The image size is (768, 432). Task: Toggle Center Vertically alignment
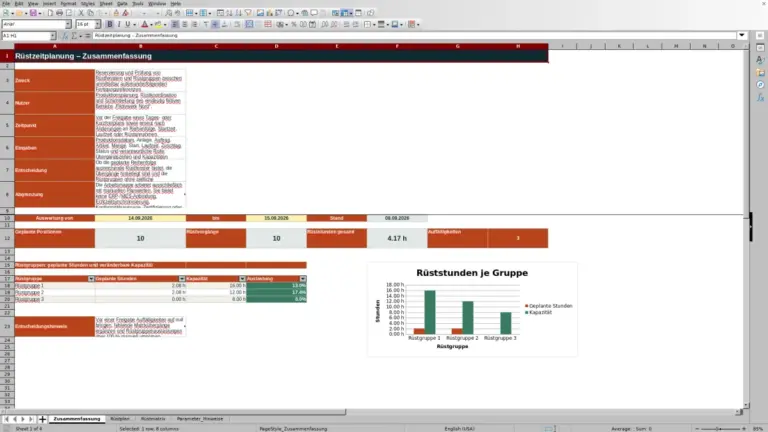click(215, 24)
